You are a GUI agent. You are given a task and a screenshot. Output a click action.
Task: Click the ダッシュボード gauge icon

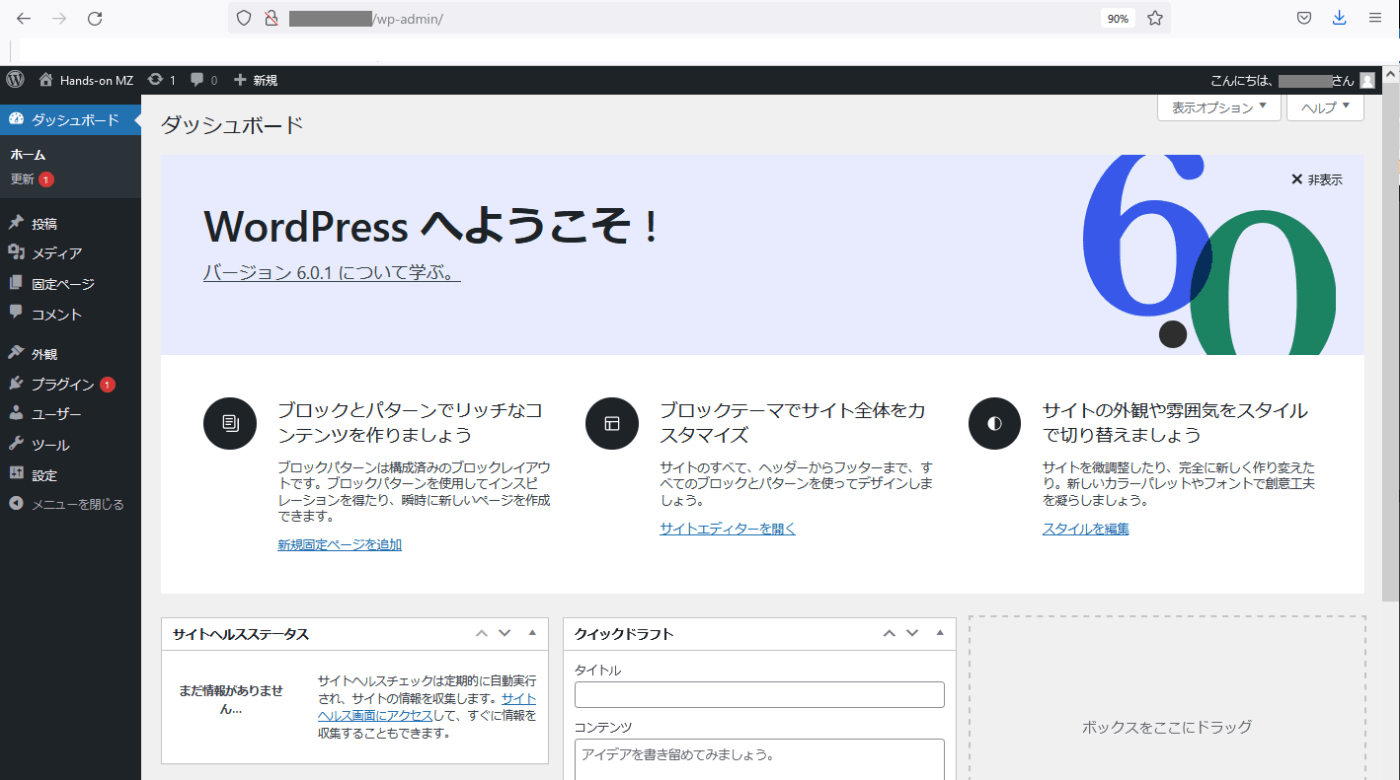[x=16, y=119]
